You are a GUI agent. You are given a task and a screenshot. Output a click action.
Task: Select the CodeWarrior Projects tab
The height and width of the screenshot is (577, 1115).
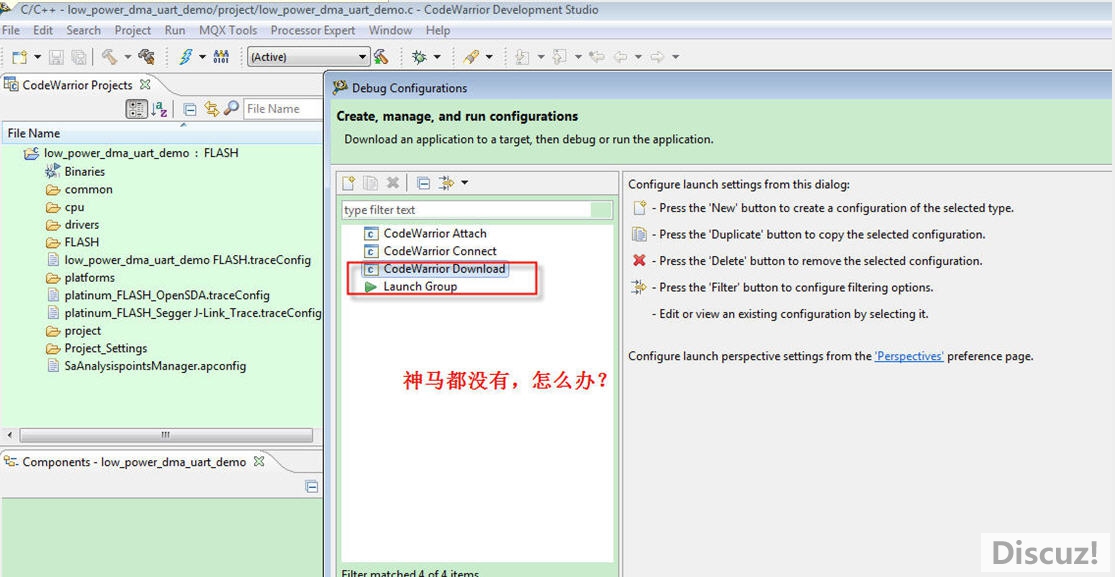(77, 85)
